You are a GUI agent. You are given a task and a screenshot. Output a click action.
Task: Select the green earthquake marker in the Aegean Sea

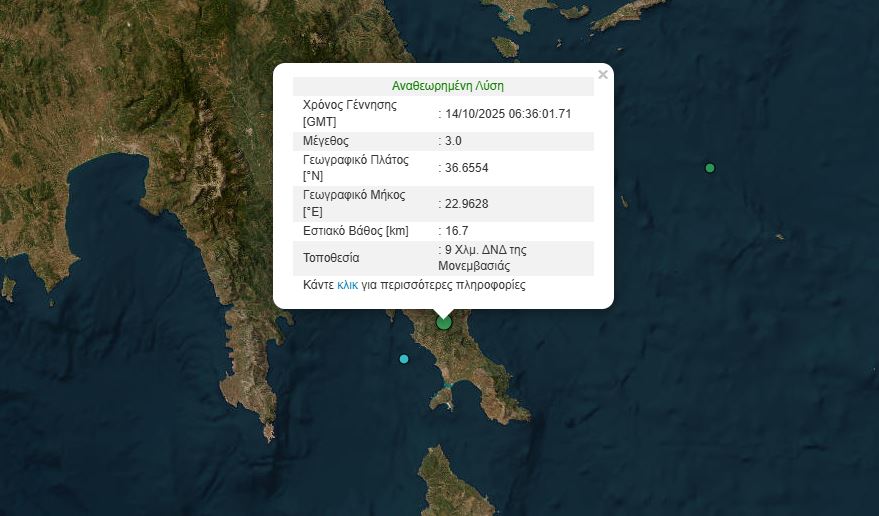click(710, 168)
